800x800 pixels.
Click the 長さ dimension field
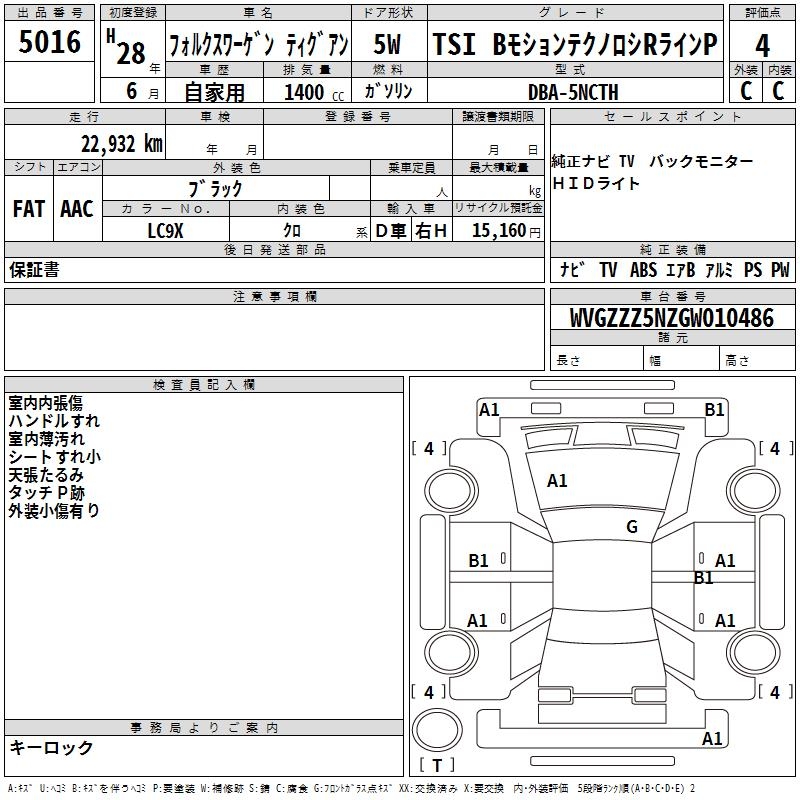[597, 360]
